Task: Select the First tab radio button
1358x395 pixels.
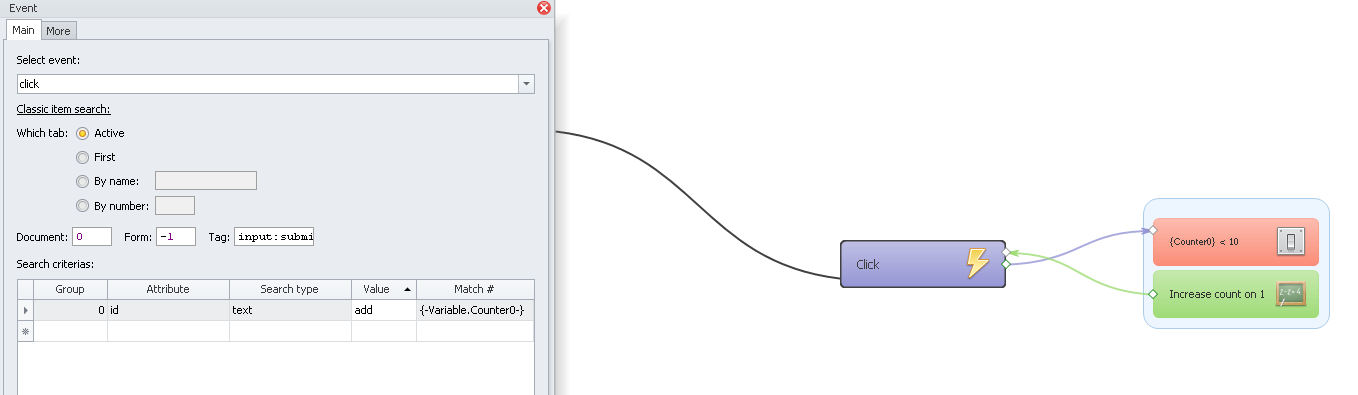Action: (x=83, y=157)
